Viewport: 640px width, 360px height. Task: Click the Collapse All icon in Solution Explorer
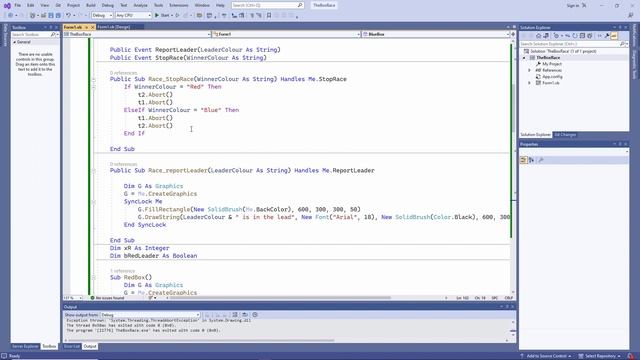[582, 36]
